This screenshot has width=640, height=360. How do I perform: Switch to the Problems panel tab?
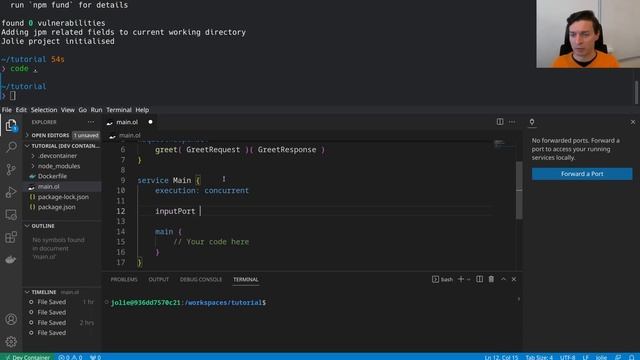[124, 280]
